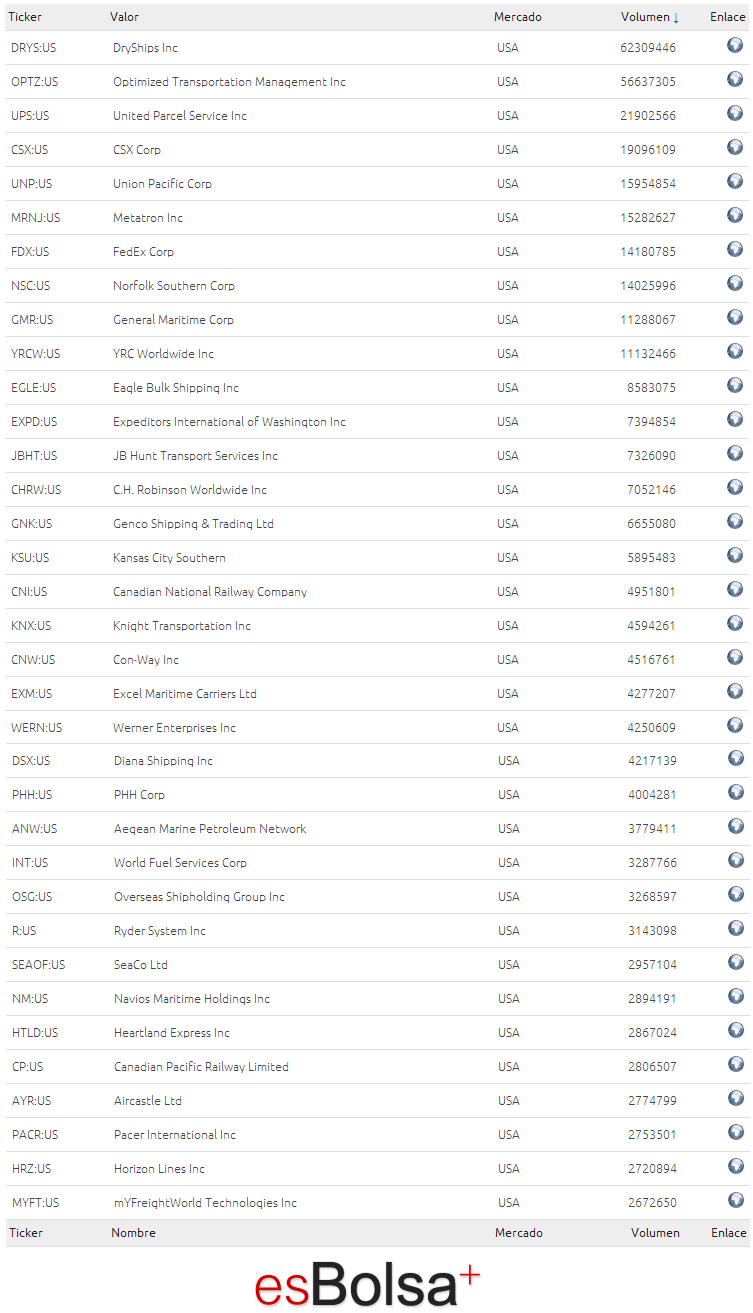
Task: Click the Canadian National Railway Company row
Action: pyautogui.click(x=377, y=592)
